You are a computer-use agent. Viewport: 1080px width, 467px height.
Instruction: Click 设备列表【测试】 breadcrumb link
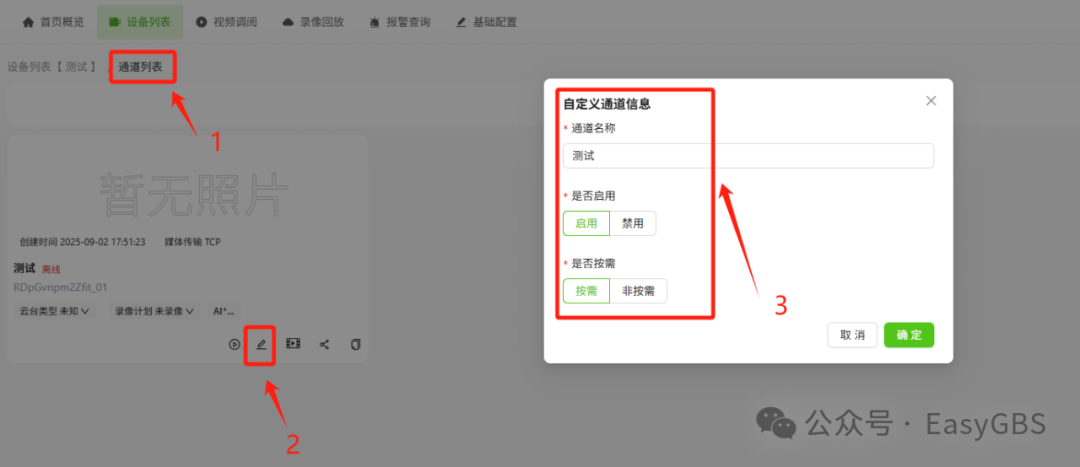tap(52, 68)
